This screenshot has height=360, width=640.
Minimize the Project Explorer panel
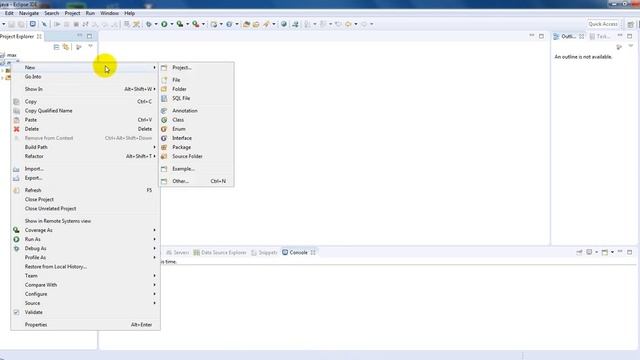pyautogui.click(x=80, y=36)
